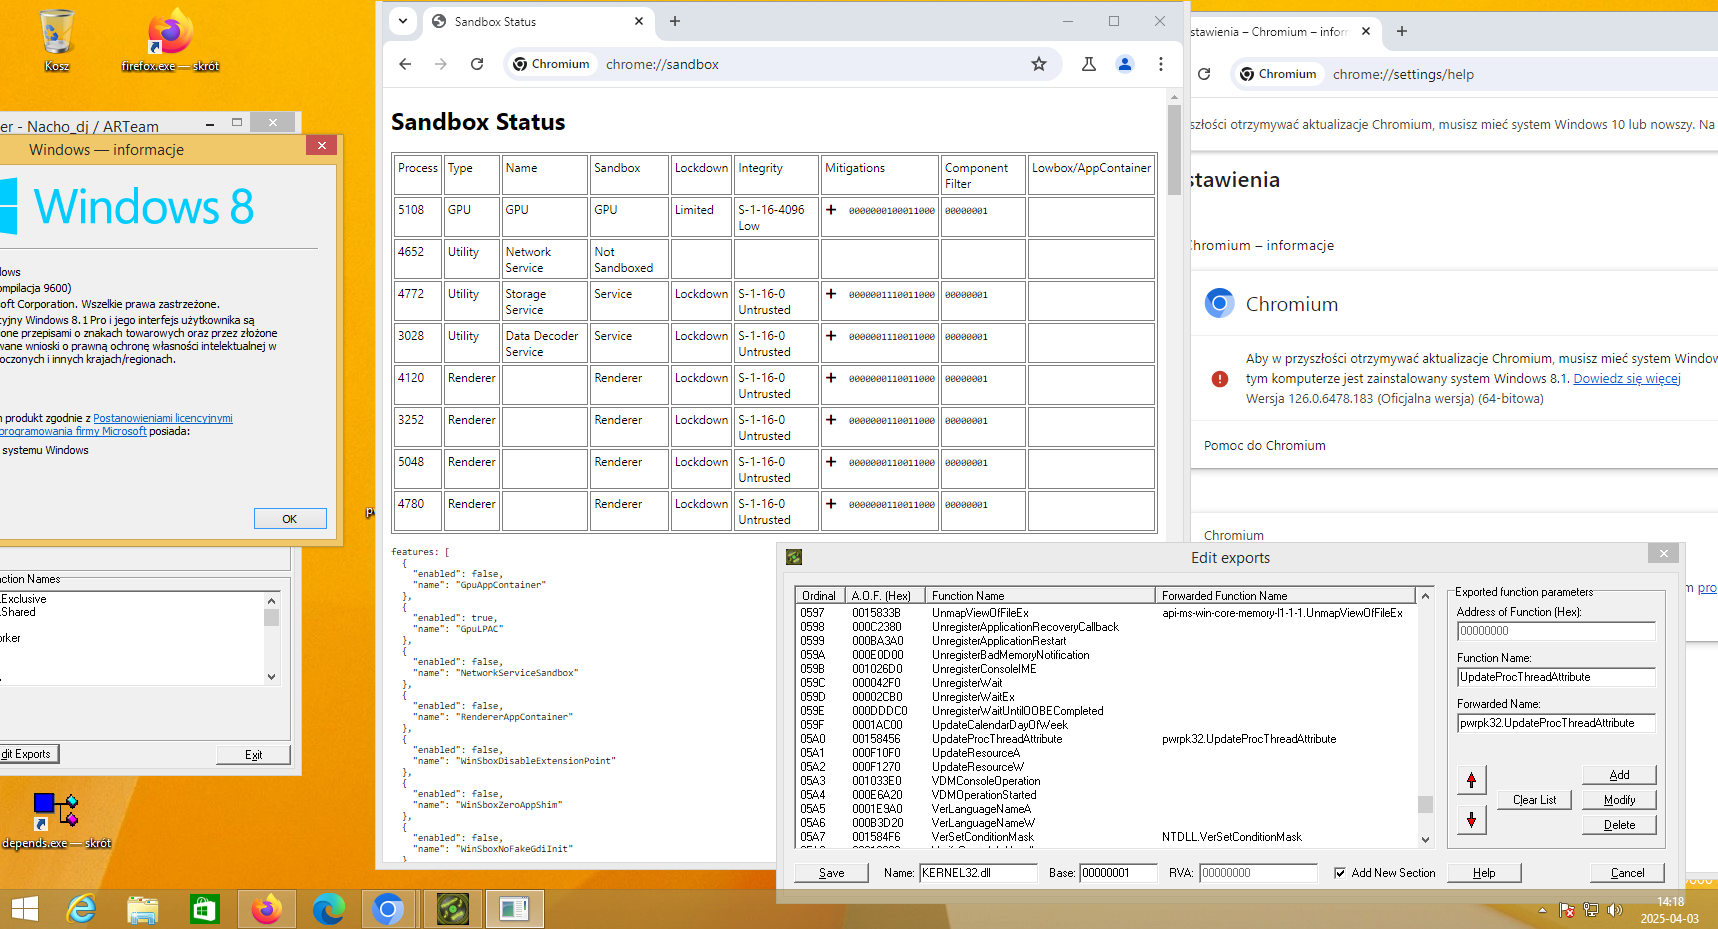Expand mitigations for Storage Service process 4772
The width and height of the screenshot is (1718, 929).
[x=831, y=294]
